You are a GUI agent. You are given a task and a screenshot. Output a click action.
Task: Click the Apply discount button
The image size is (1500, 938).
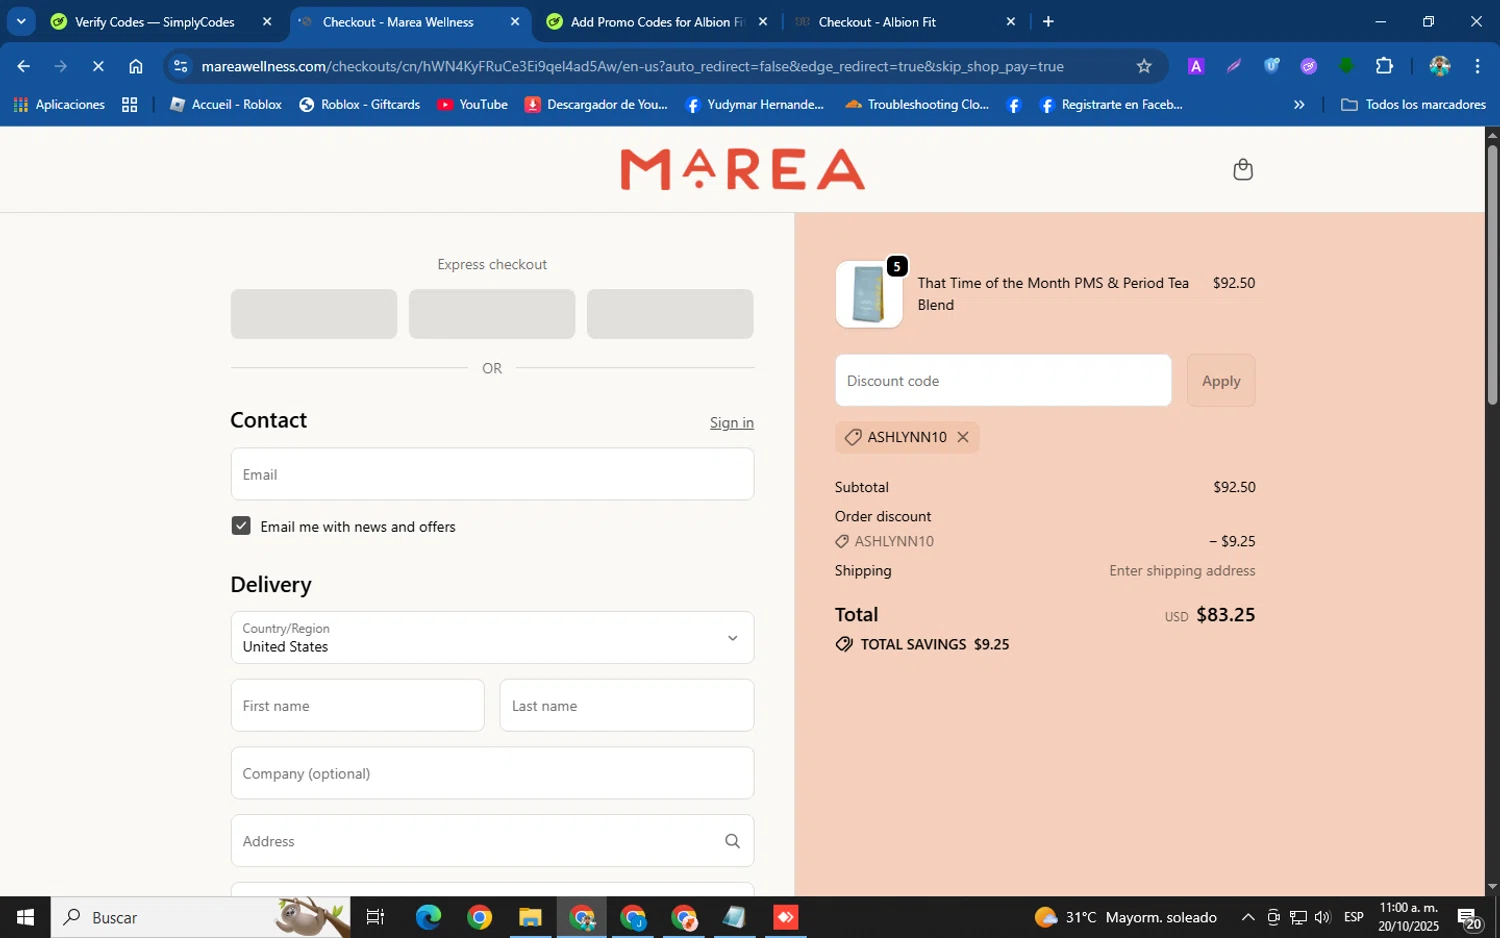click(1221, 380)
